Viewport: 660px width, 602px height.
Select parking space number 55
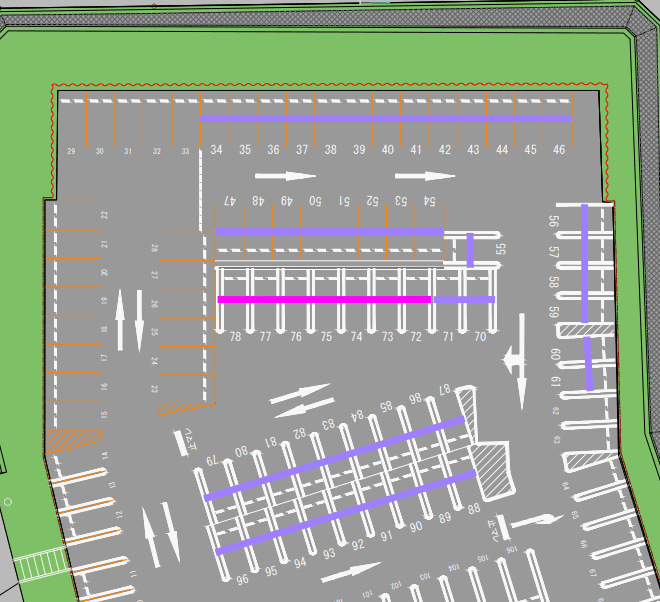501,249
